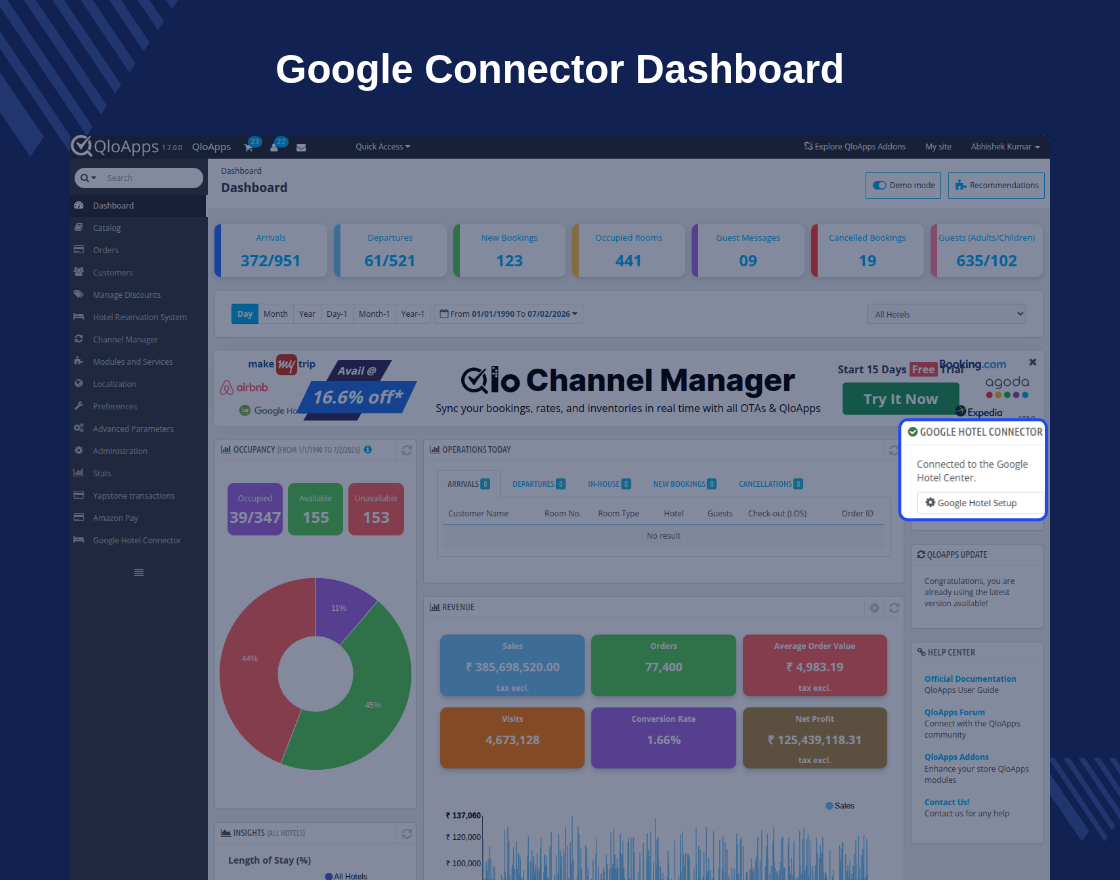Open the Quick Access dropdown
Screen dimensions: 1120x880
pos(383,146)
